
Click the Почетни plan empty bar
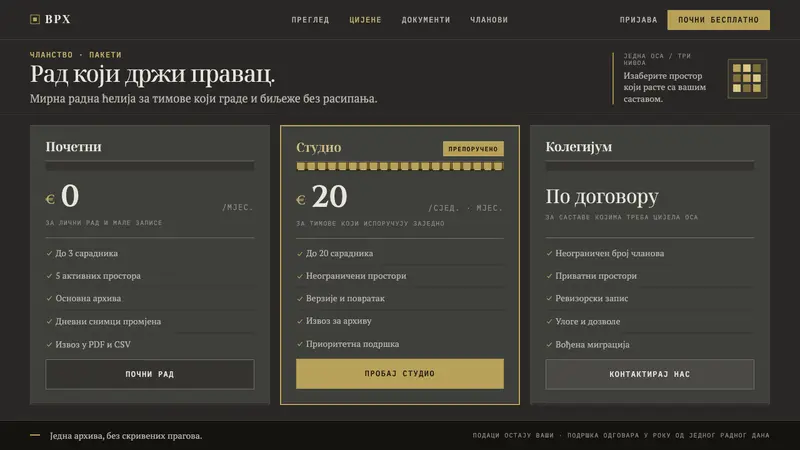150,166
